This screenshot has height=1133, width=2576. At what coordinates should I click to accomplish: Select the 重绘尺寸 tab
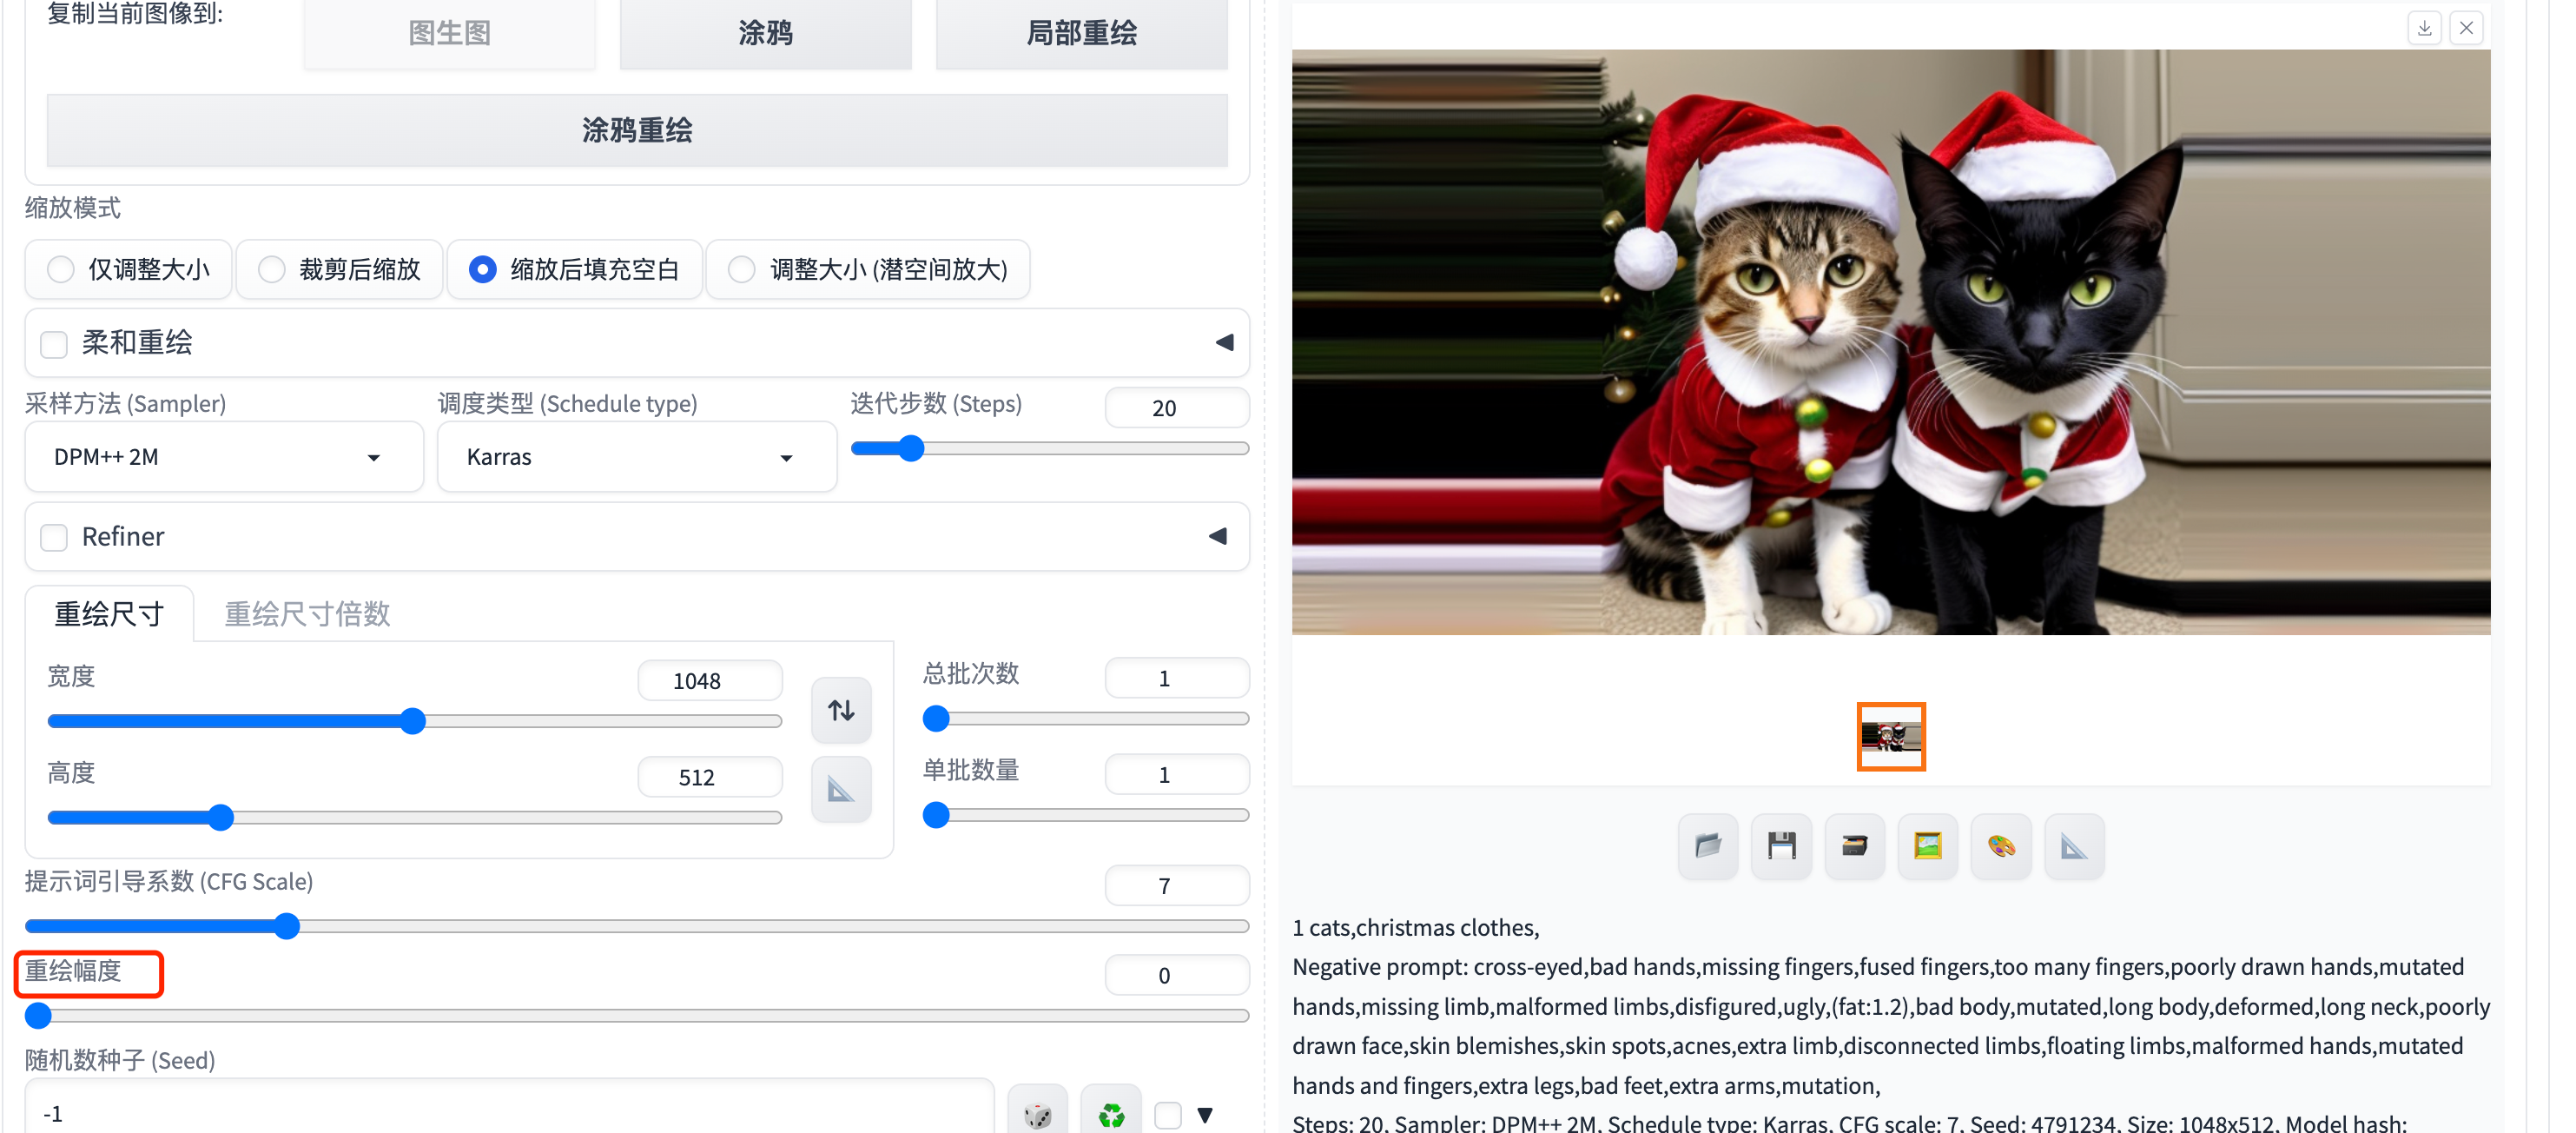pos(109,613)
